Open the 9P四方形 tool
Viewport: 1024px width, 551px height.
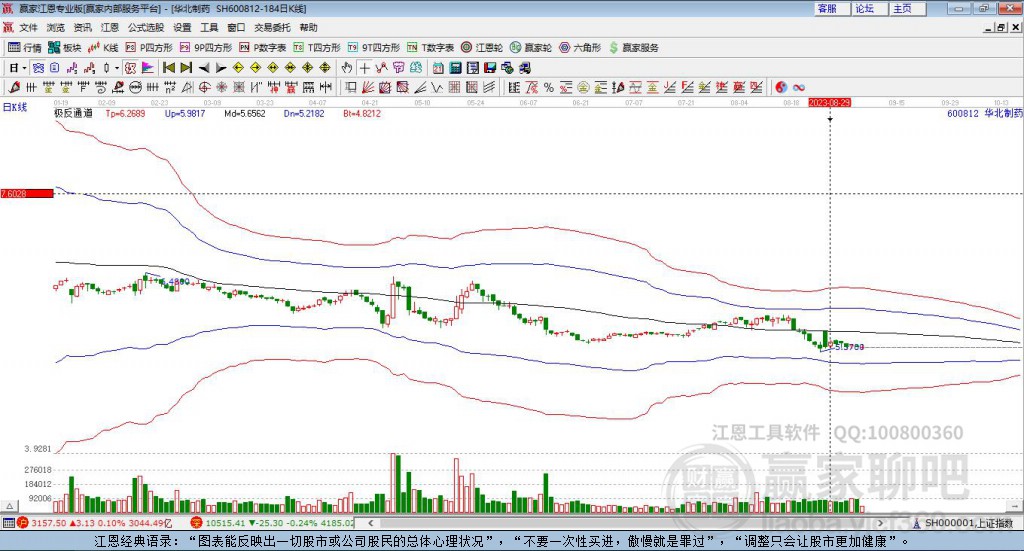coord(206,48)
